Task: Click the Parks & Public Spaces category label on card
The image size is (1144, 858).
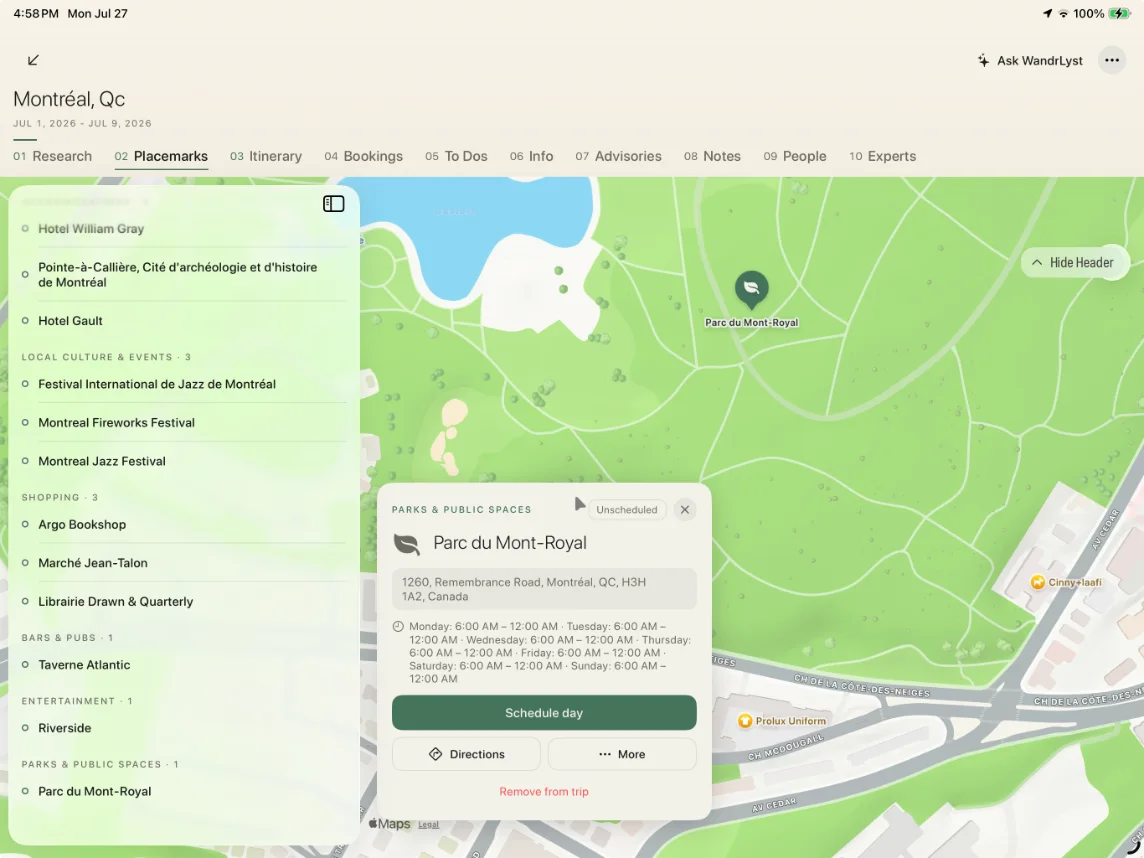Action: click(462, 509)
